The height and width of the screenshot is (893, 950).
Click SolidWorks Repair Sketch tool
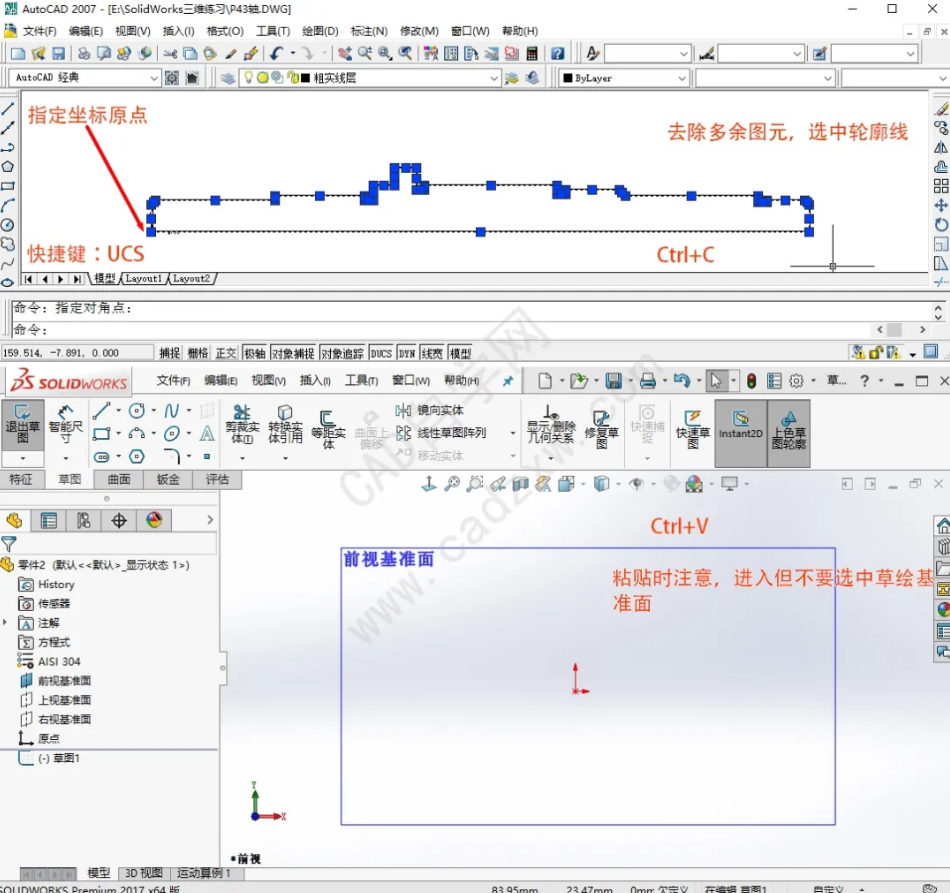[602, 429]
